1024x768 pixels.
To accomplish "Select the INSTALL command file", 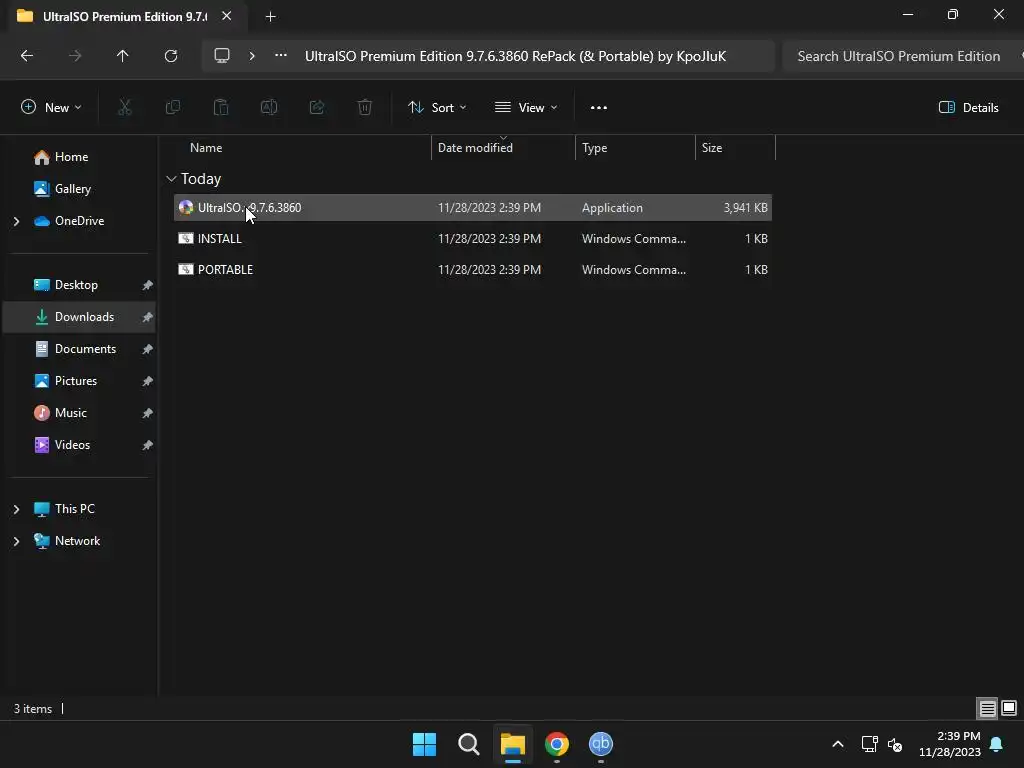I will pyautogui.click(x=473, y=239).
